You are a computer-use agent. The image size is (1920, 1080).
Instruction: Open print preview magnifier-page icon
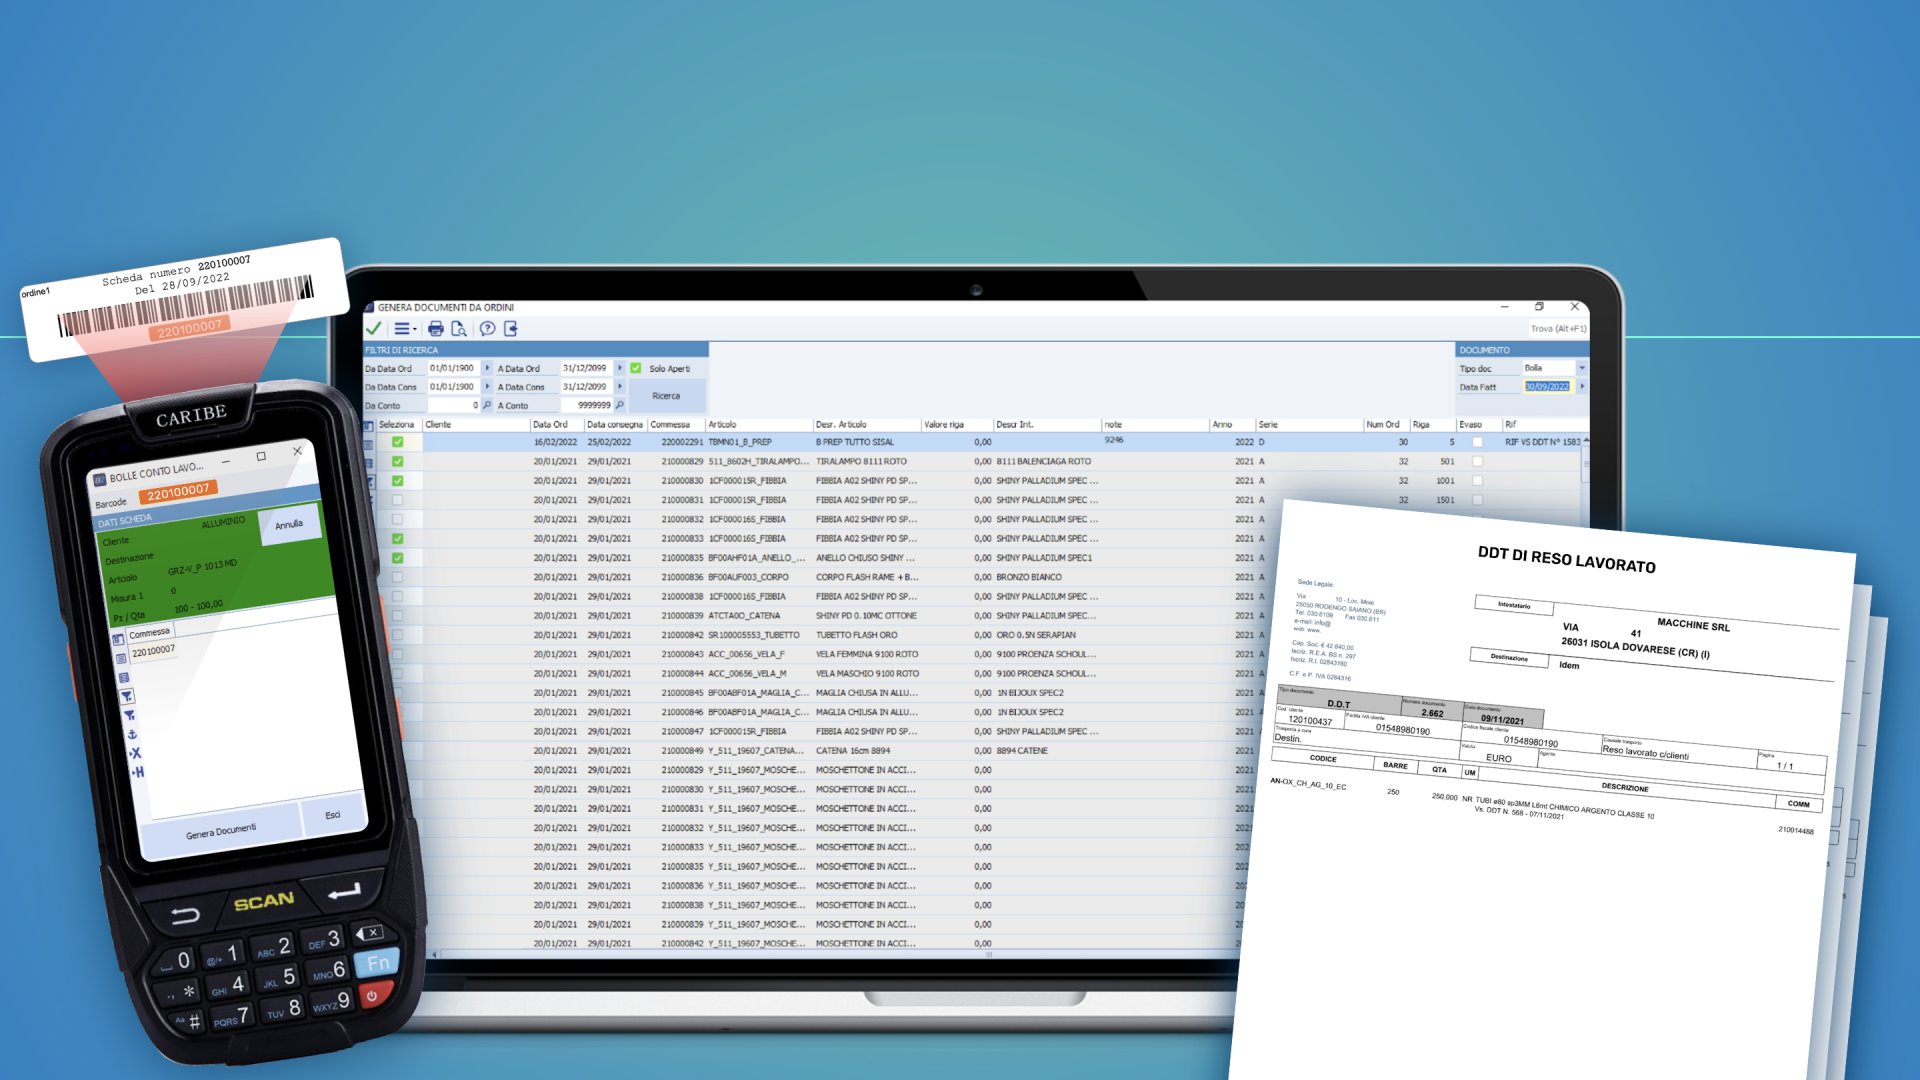pyautogui.click(x=459, y=328)
